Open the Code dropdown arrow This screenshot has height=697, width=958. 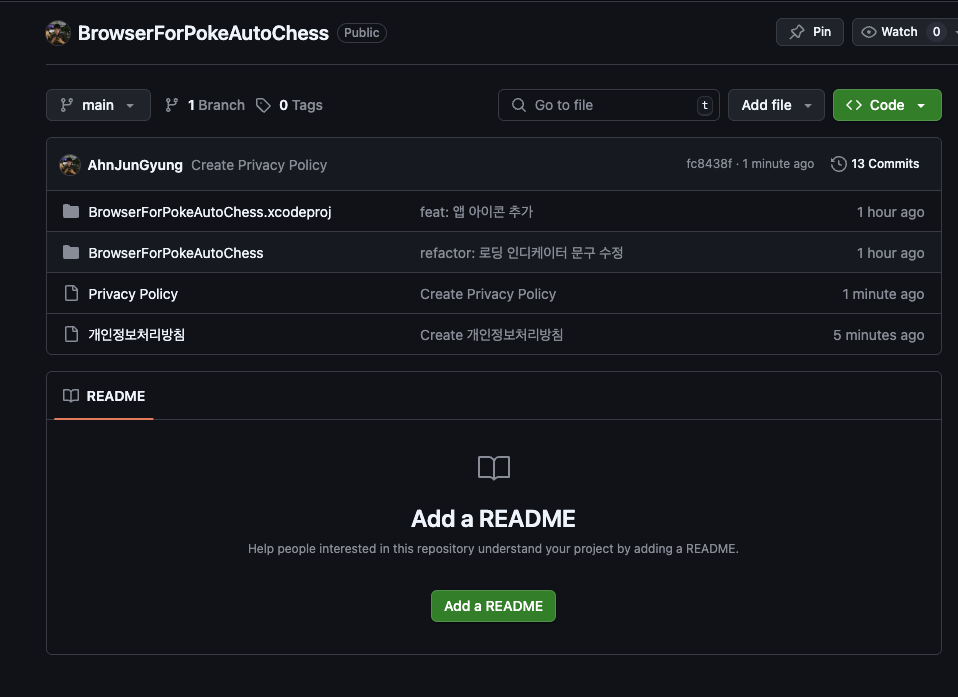click(x=921, y=106)
